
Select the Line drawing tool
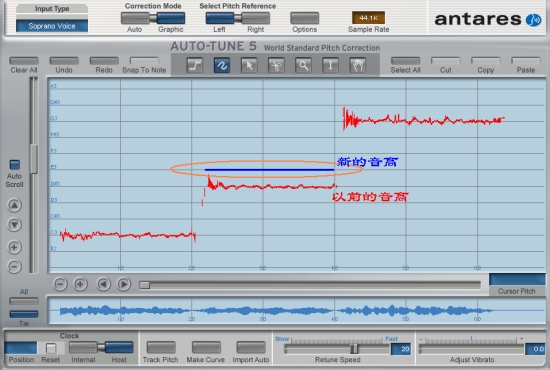pyautogui.click(x=195, y=65)
